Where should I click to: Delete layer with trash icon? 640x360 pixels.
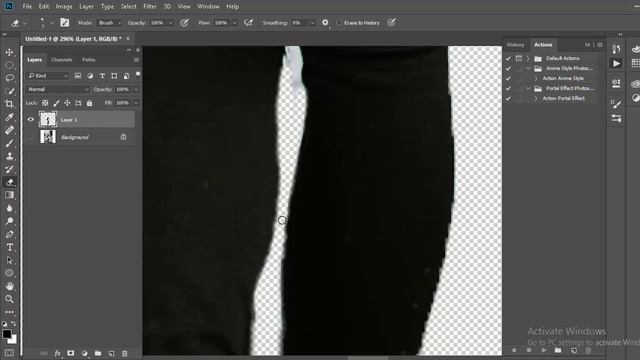(x=124, y=353)
